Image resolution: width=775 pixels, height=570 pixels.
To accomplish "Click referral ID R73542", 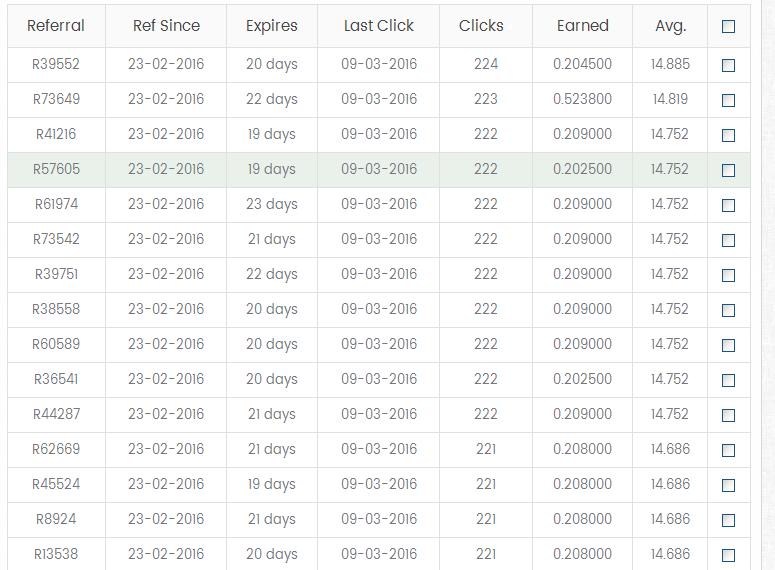I will pos(56,239).
